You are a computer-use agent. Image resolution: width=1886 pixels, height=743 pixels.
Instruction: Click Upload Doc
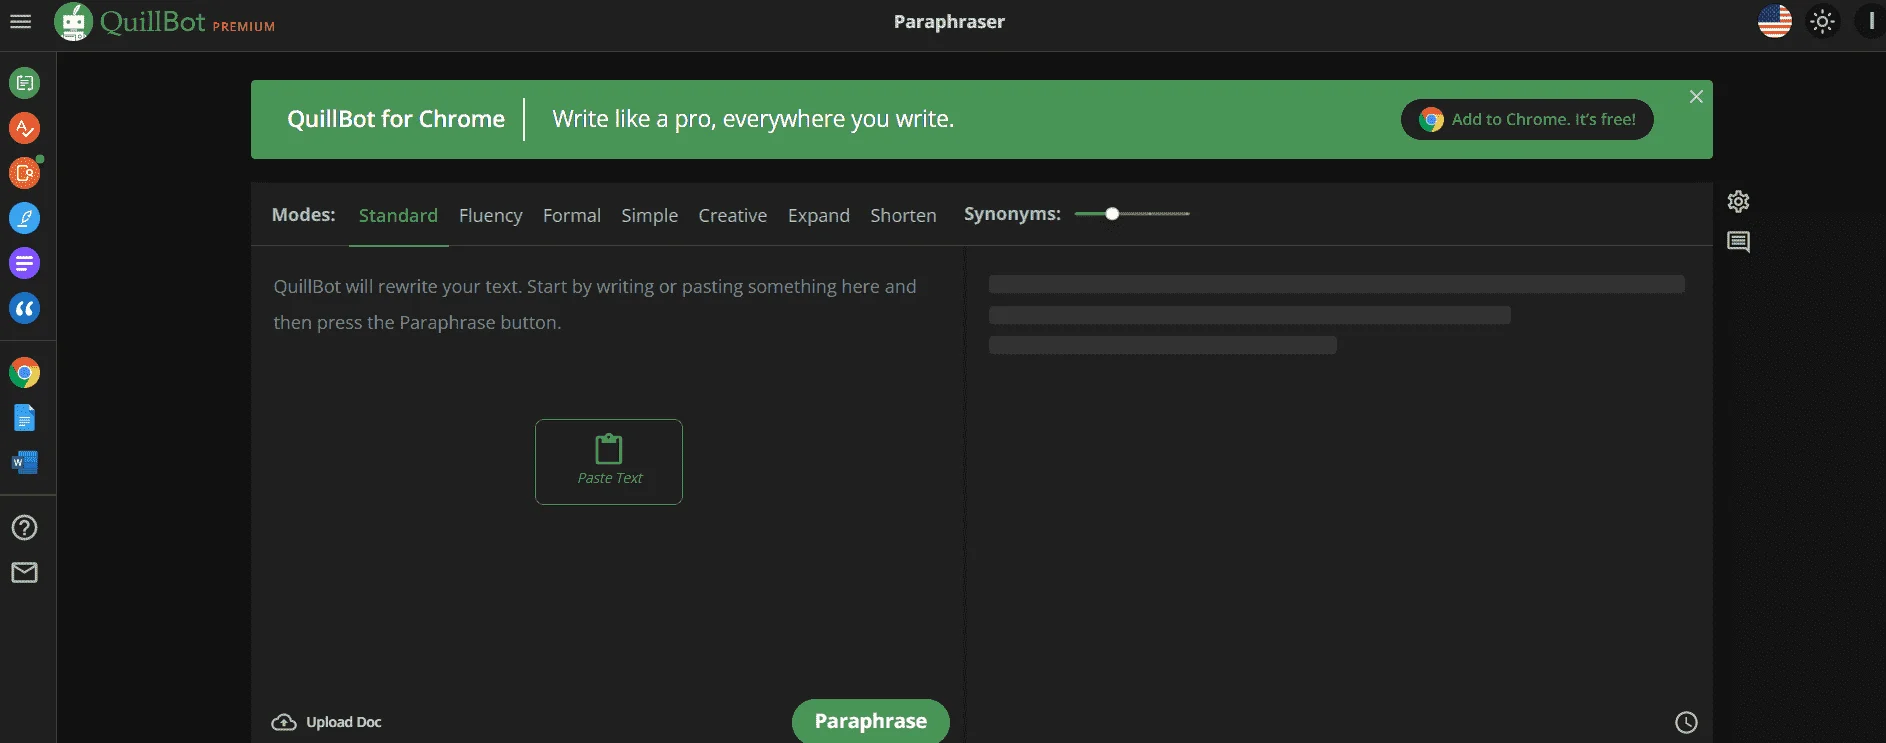point(326,722)
